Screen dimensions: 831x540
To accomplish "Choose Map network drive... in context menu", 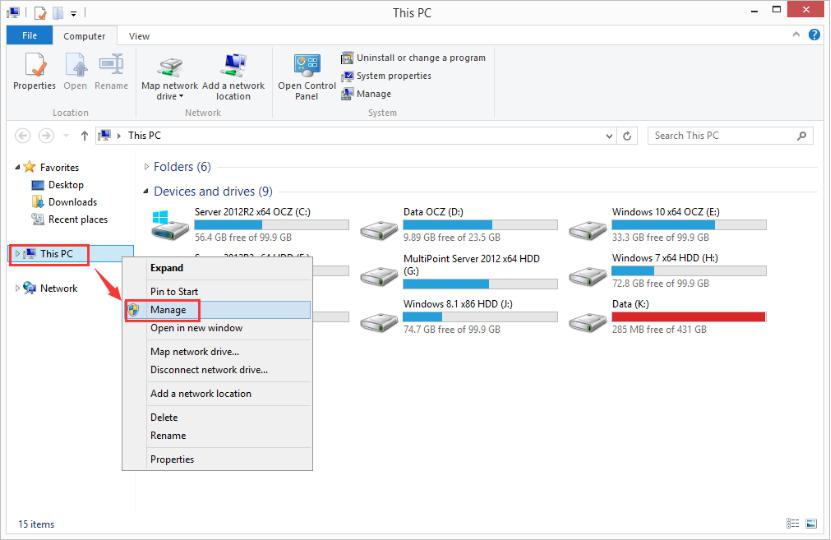I will click(217, 352).
